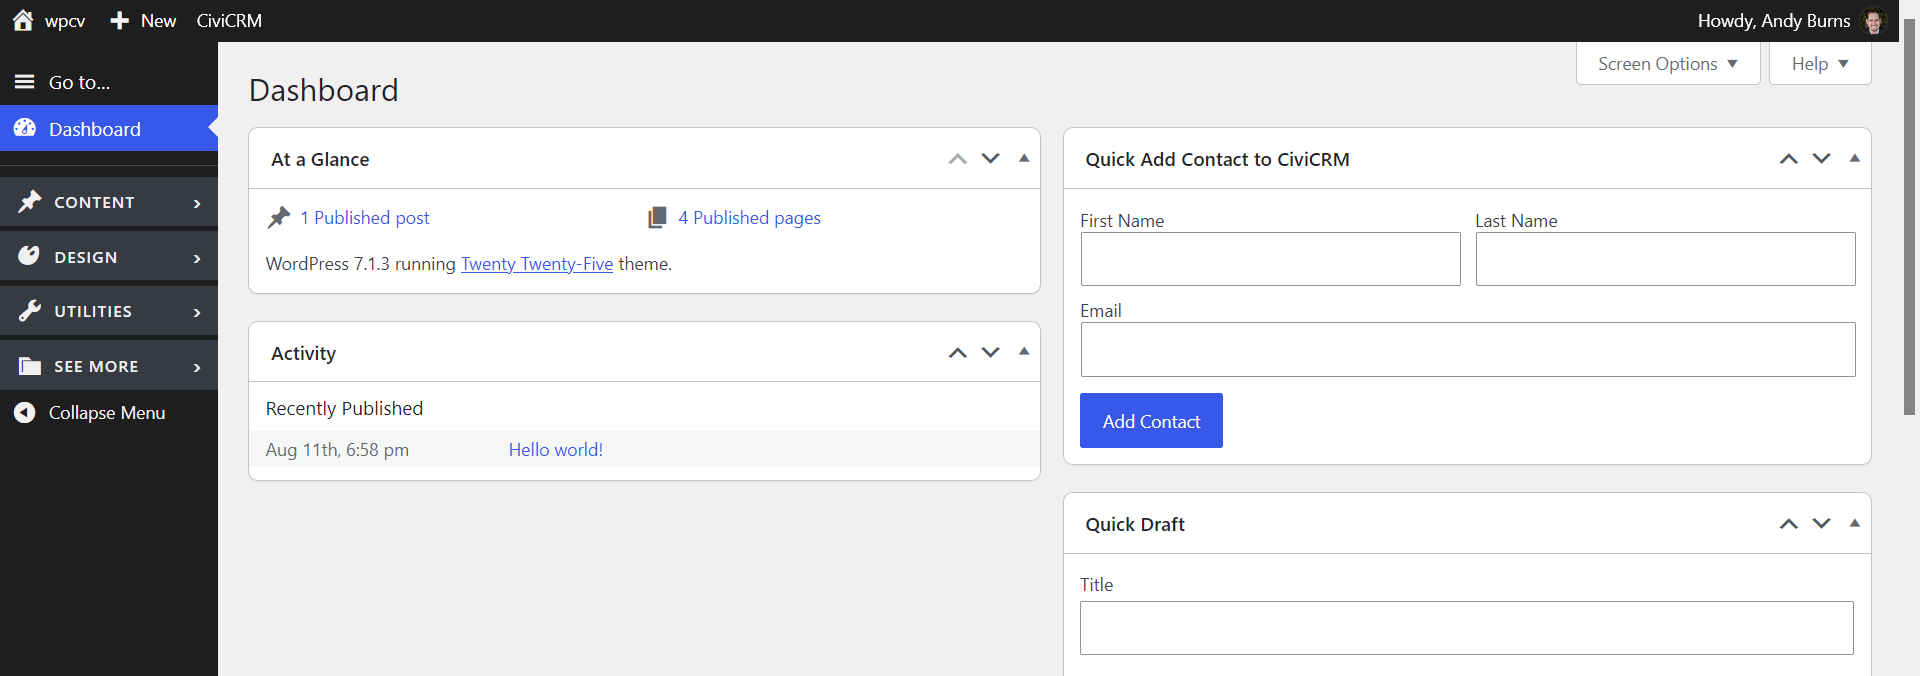Screen dimensions: 1920x676
Task: Expand the UTILITIES chevron arrow
Action: (197, 312)
